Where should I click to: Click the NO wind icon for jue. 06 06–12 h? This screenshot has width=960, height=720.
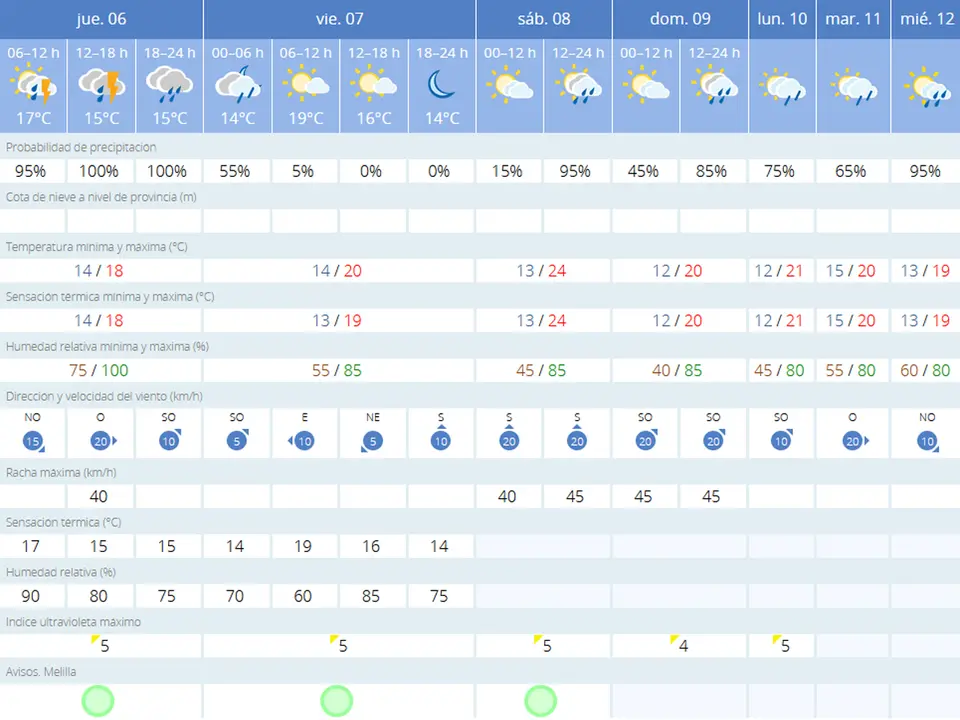34,441
